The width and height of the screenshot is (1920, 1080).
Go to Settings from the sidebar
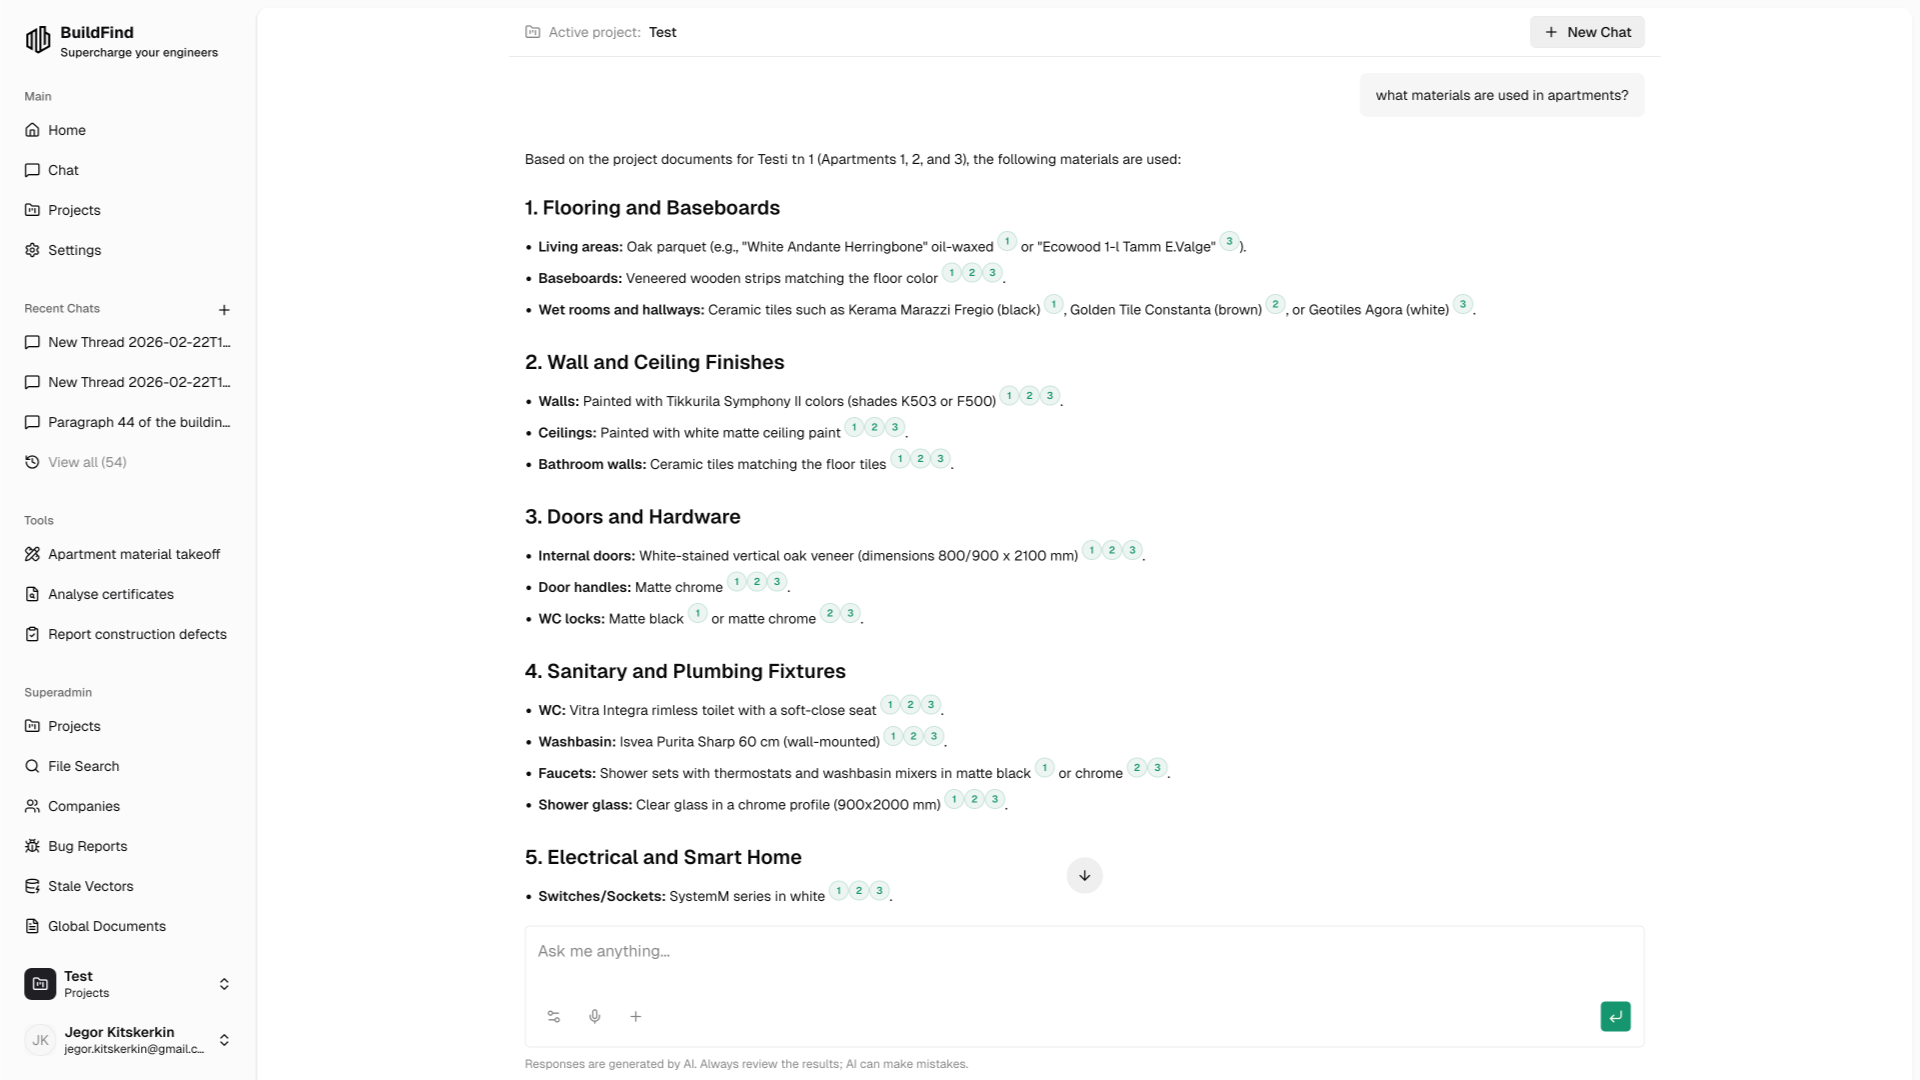(74, 250)
